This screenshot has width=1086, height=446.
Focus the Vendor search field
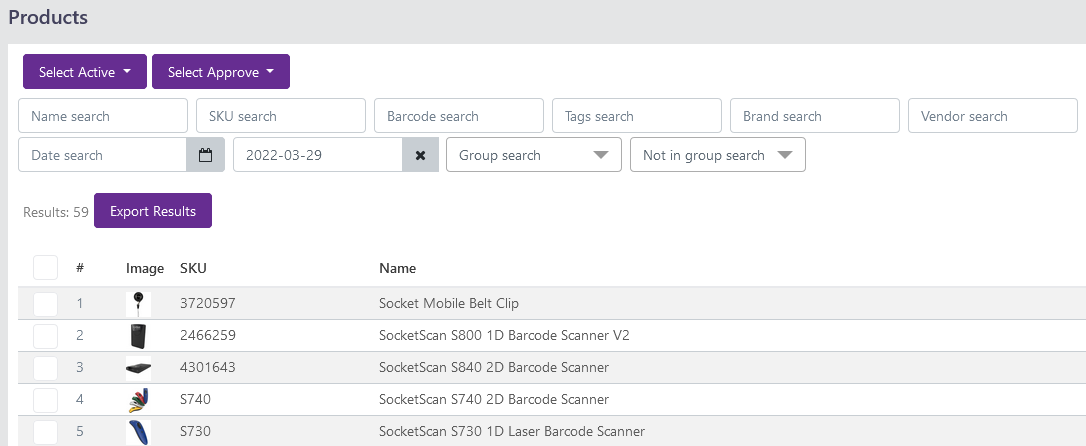pyautogui.click(x=992, y=116)
